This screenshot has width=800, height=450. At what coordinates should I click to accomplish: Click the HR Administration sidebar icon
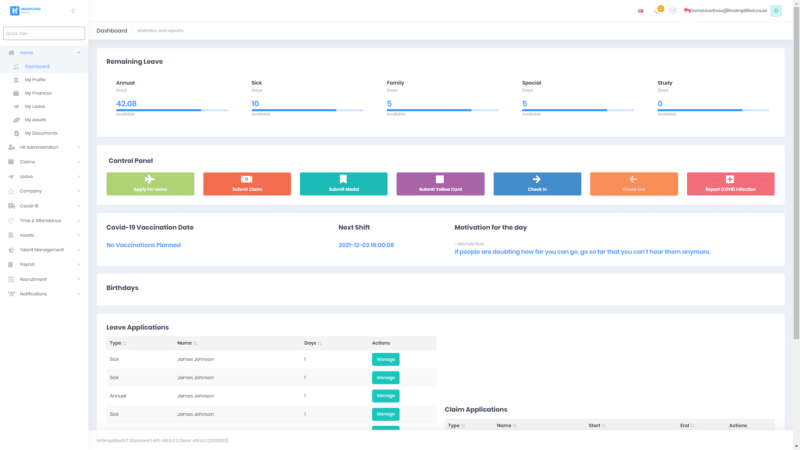click(11, 147)
